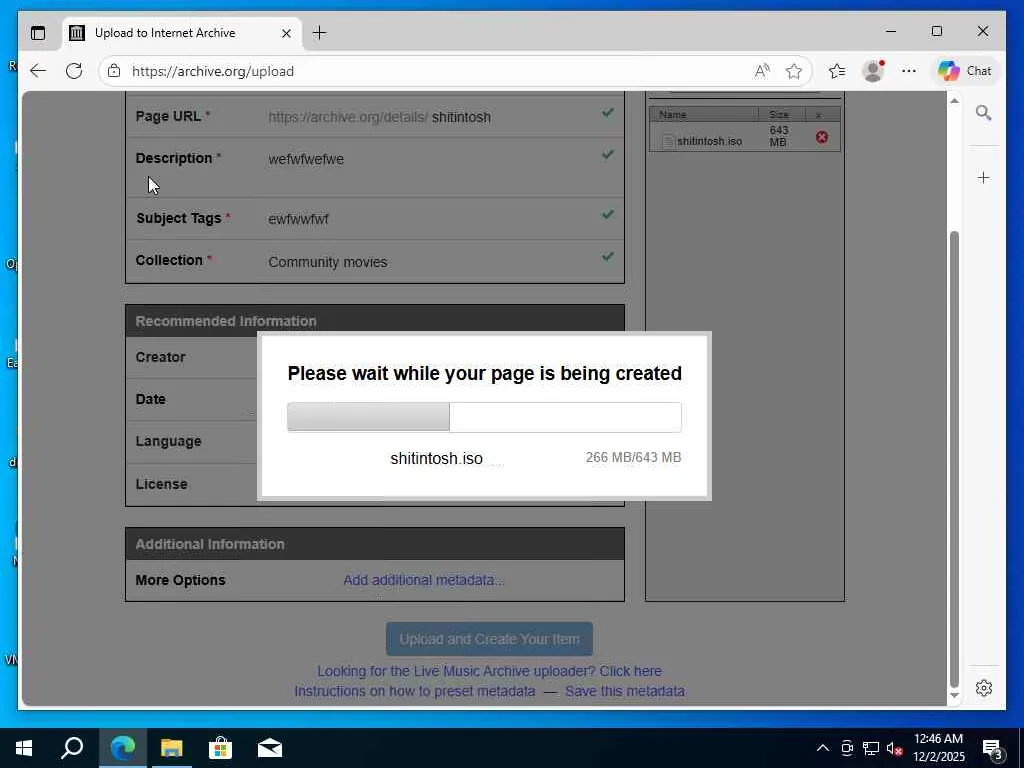Open the Mail app from the taskbar
1024x768 pixels.
[270, 748]
